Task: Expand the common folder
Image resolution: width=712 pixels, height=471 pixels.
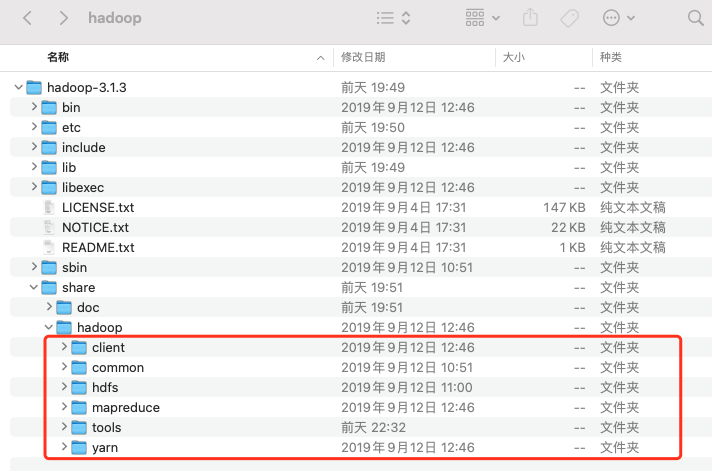Action: coord(64,367)
